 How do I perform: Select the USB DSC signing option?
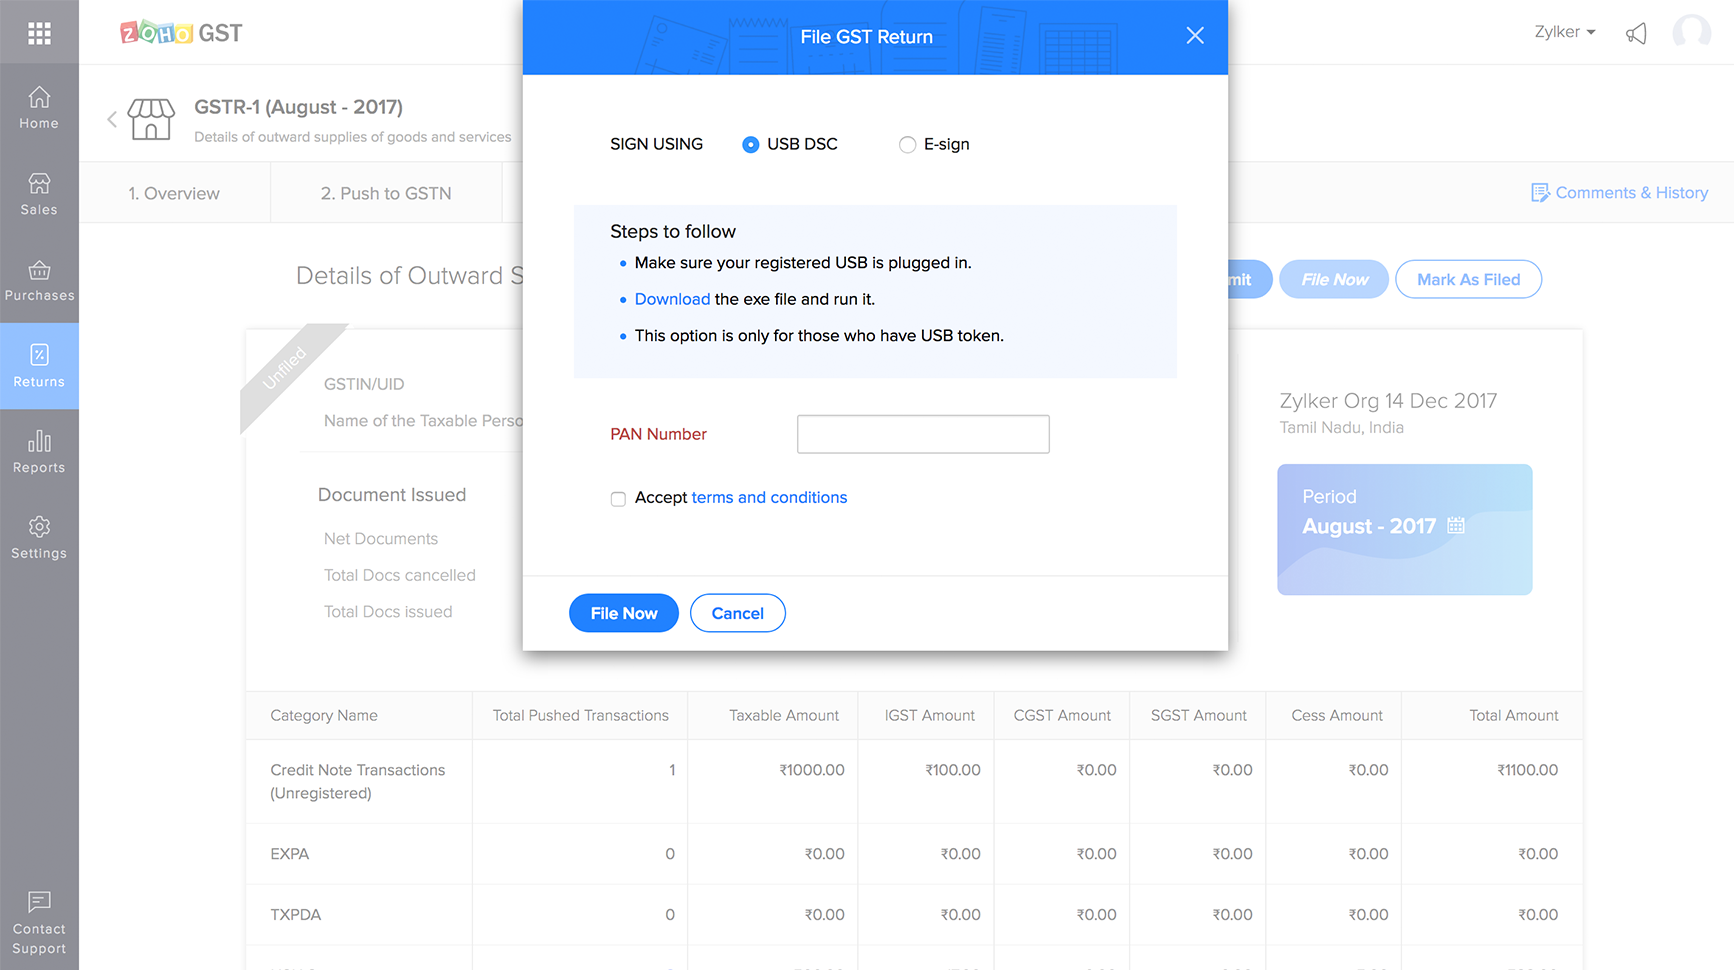(x=750, y=144)
